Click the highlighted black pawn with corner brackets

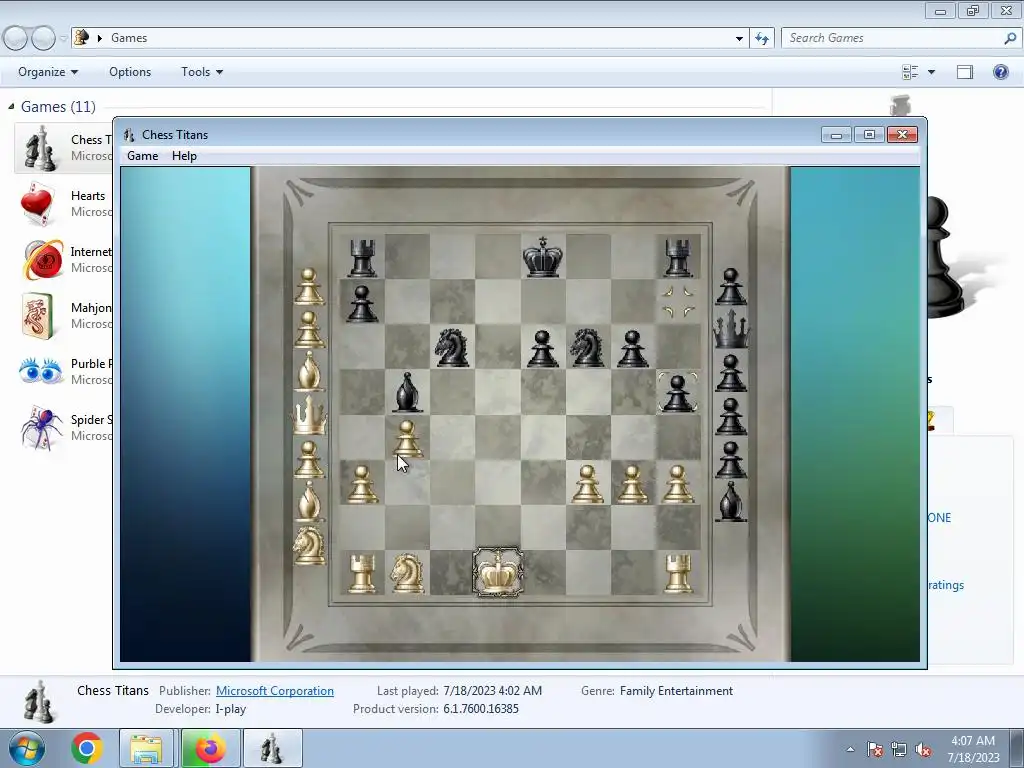pyautogui.click(x=678, y=392)
